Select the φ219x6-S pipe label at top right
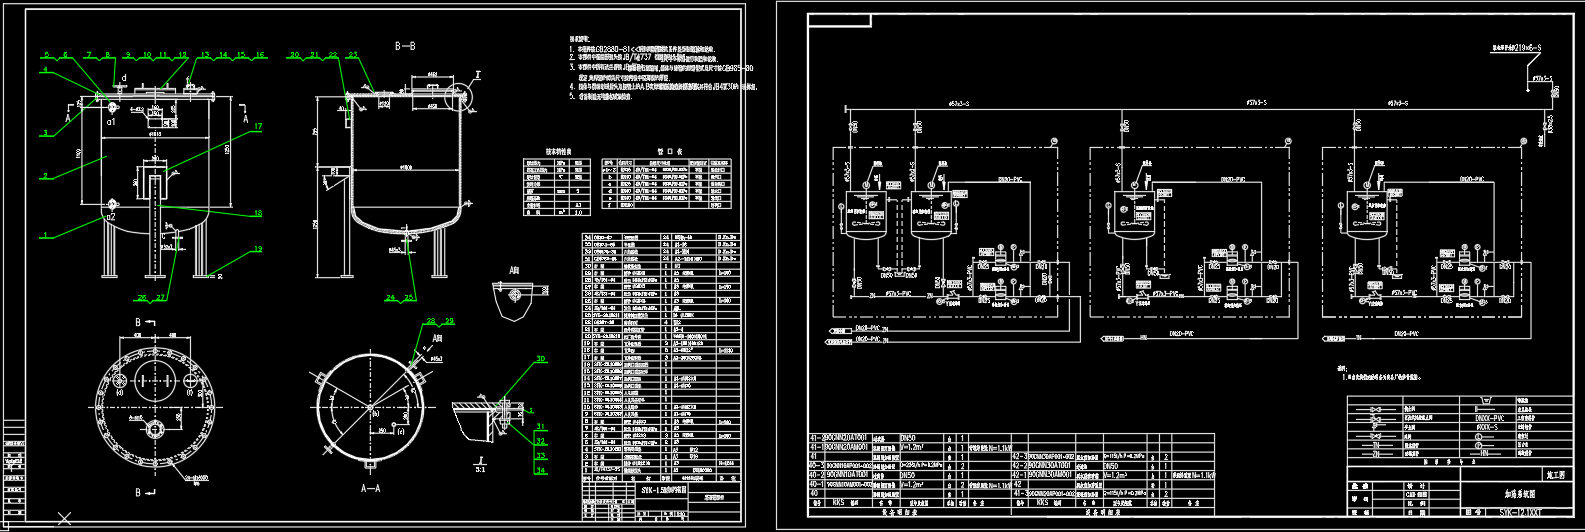This screenshot has width=1585, height=532. pyautogui.click(x=1516, y=48)
